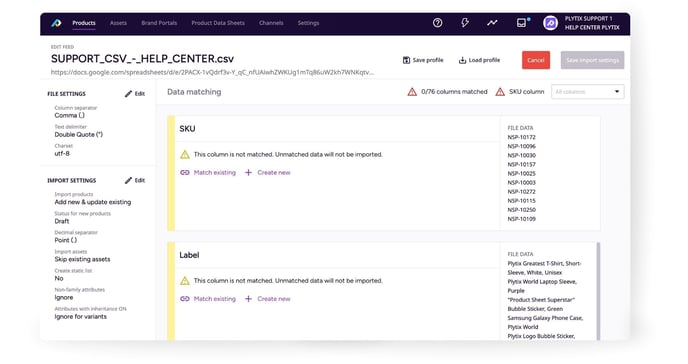Viewport: 688px width, 364px height.
Task: Click the Label file data scrollbar
Action: pos(598,291)
